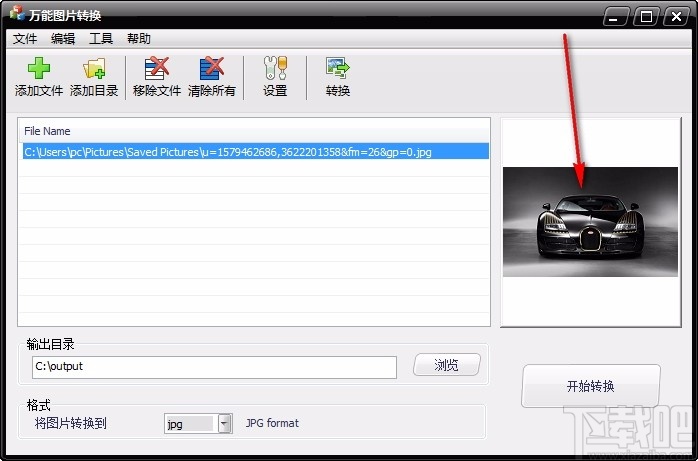Expand the jpg format dropdown arrow
Screen dimensions: 698x461
(x=225, y=424)
